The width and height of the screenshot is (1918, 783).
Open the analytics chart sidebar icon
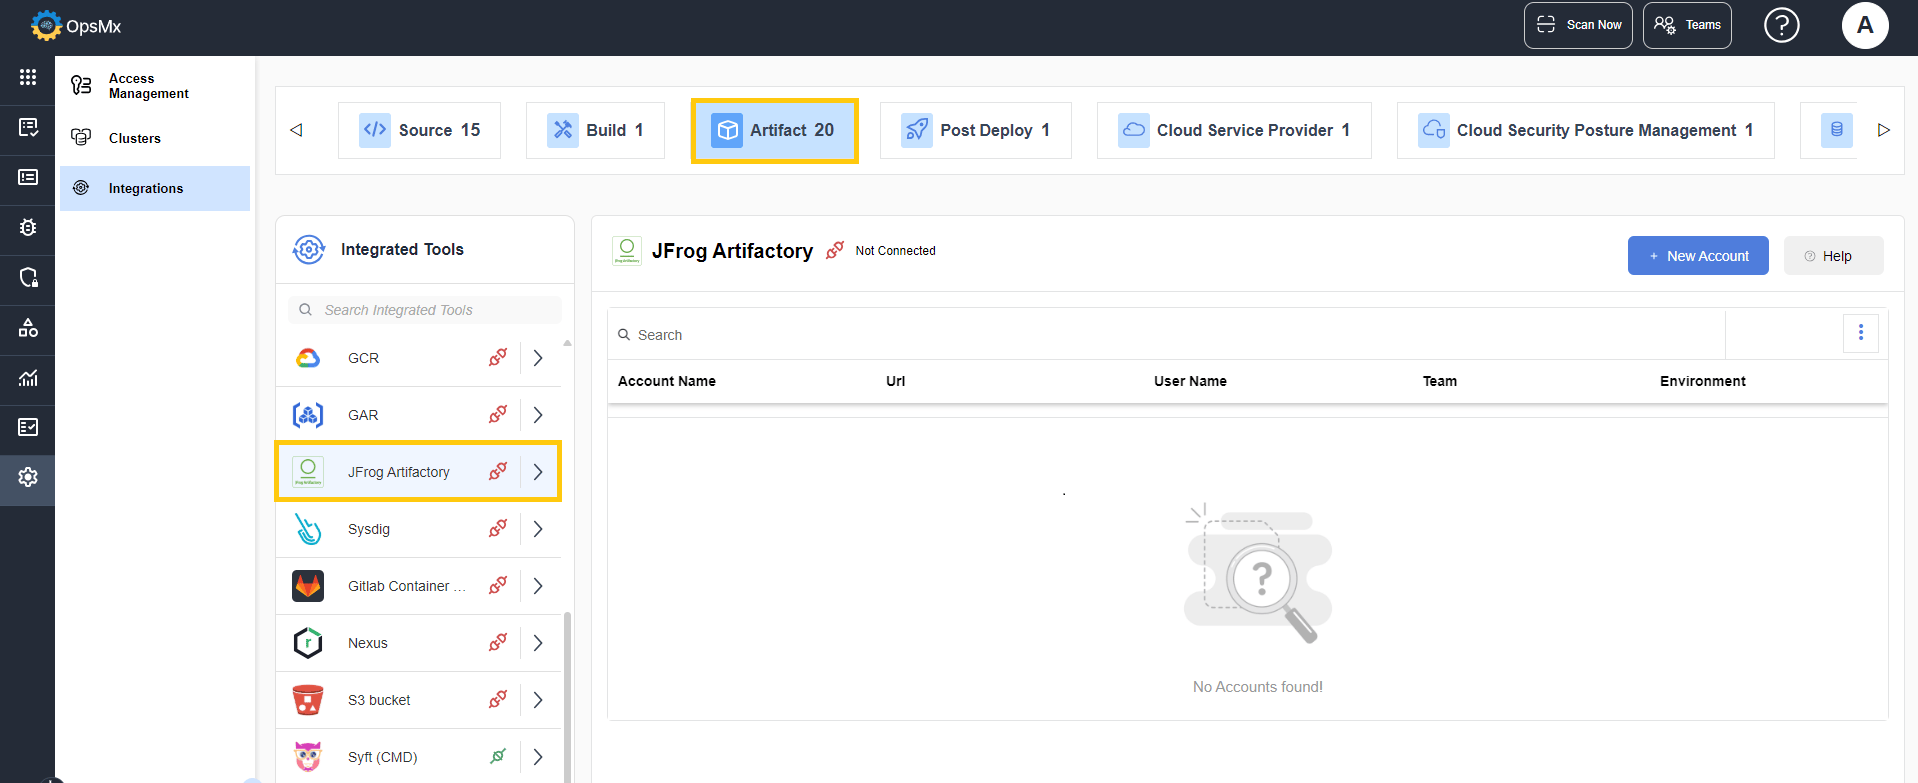point(28,377)
